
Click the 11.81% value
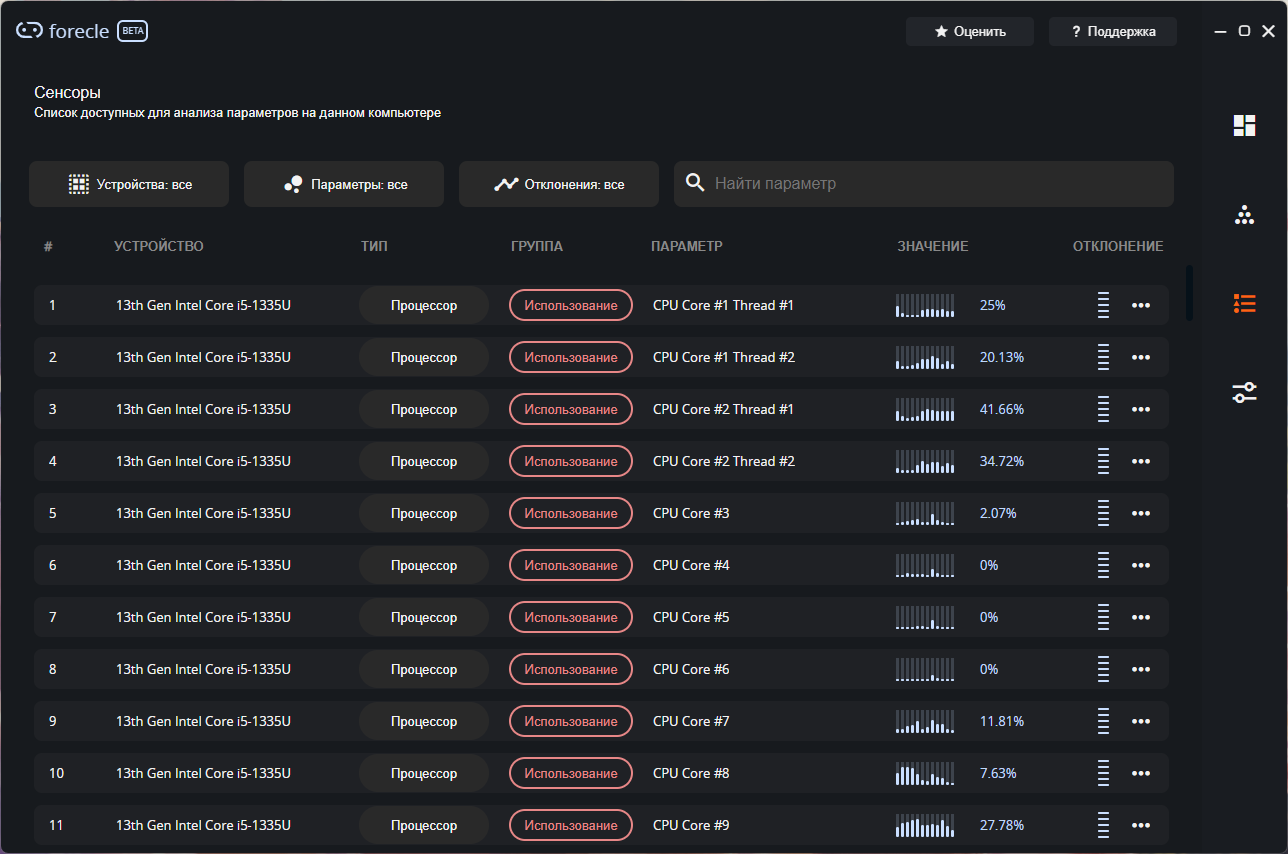(x=1002, y=721)
